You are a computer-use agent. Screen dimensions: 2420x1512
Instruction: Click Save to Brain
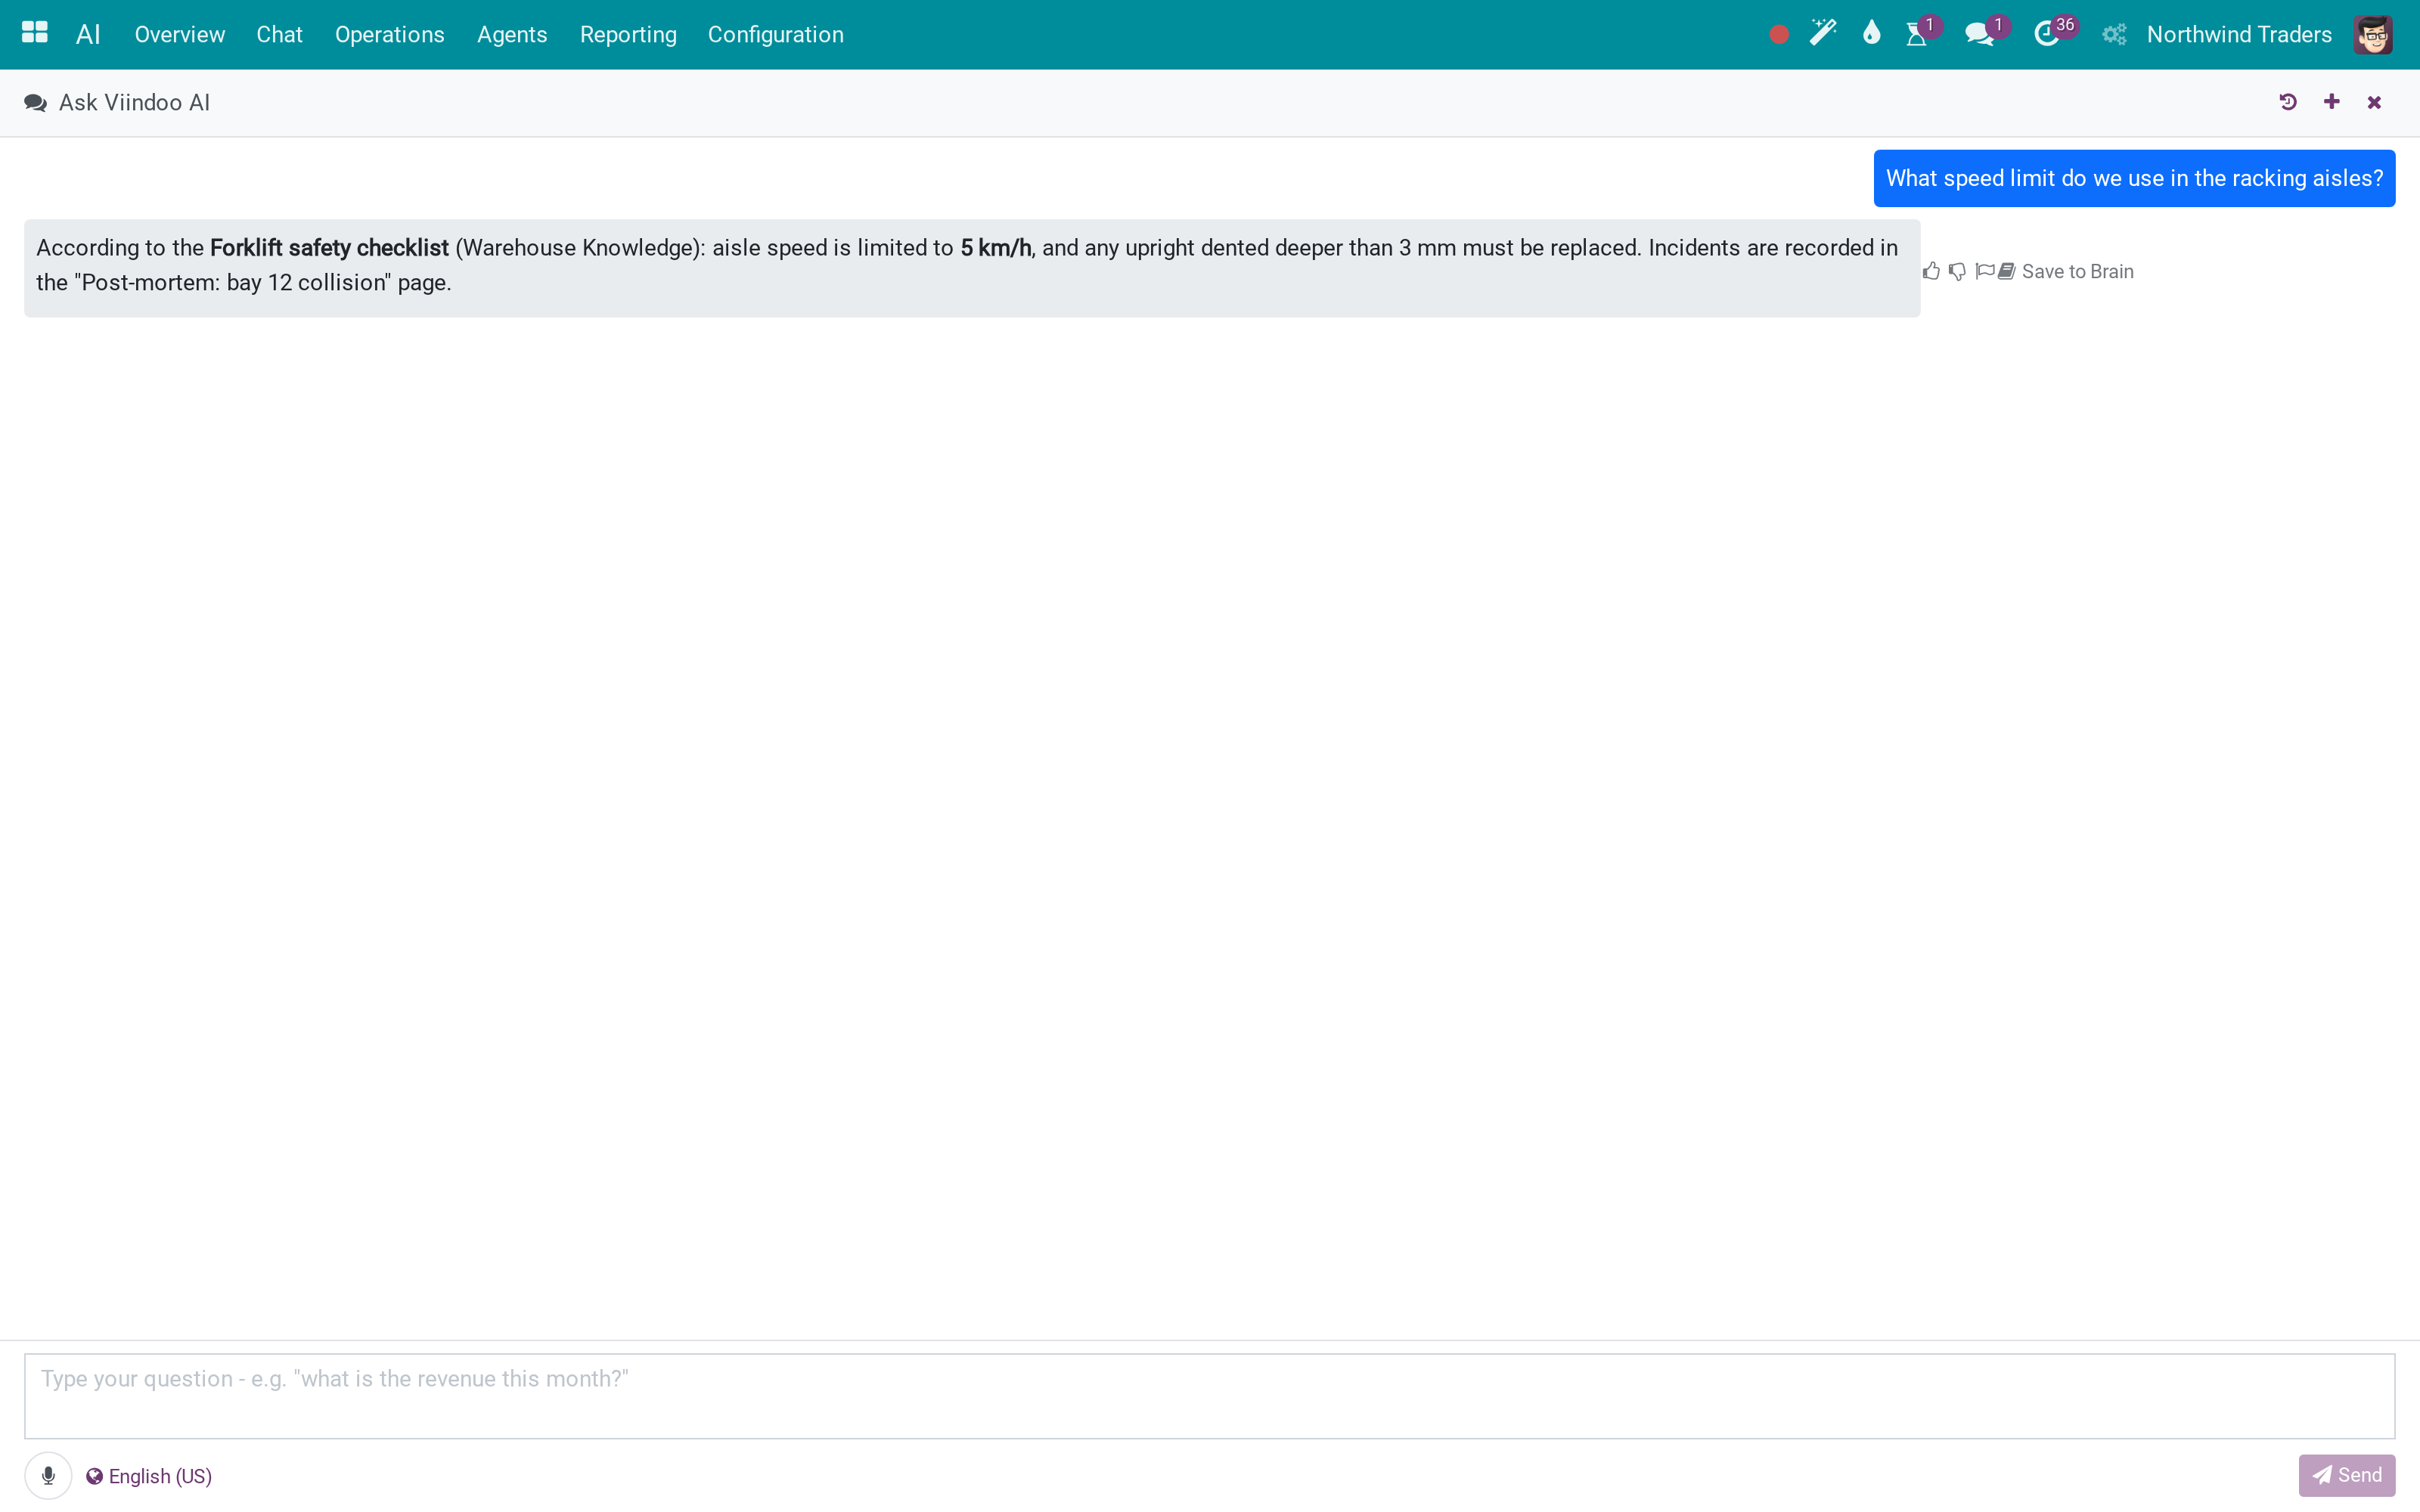point(2066,271)
